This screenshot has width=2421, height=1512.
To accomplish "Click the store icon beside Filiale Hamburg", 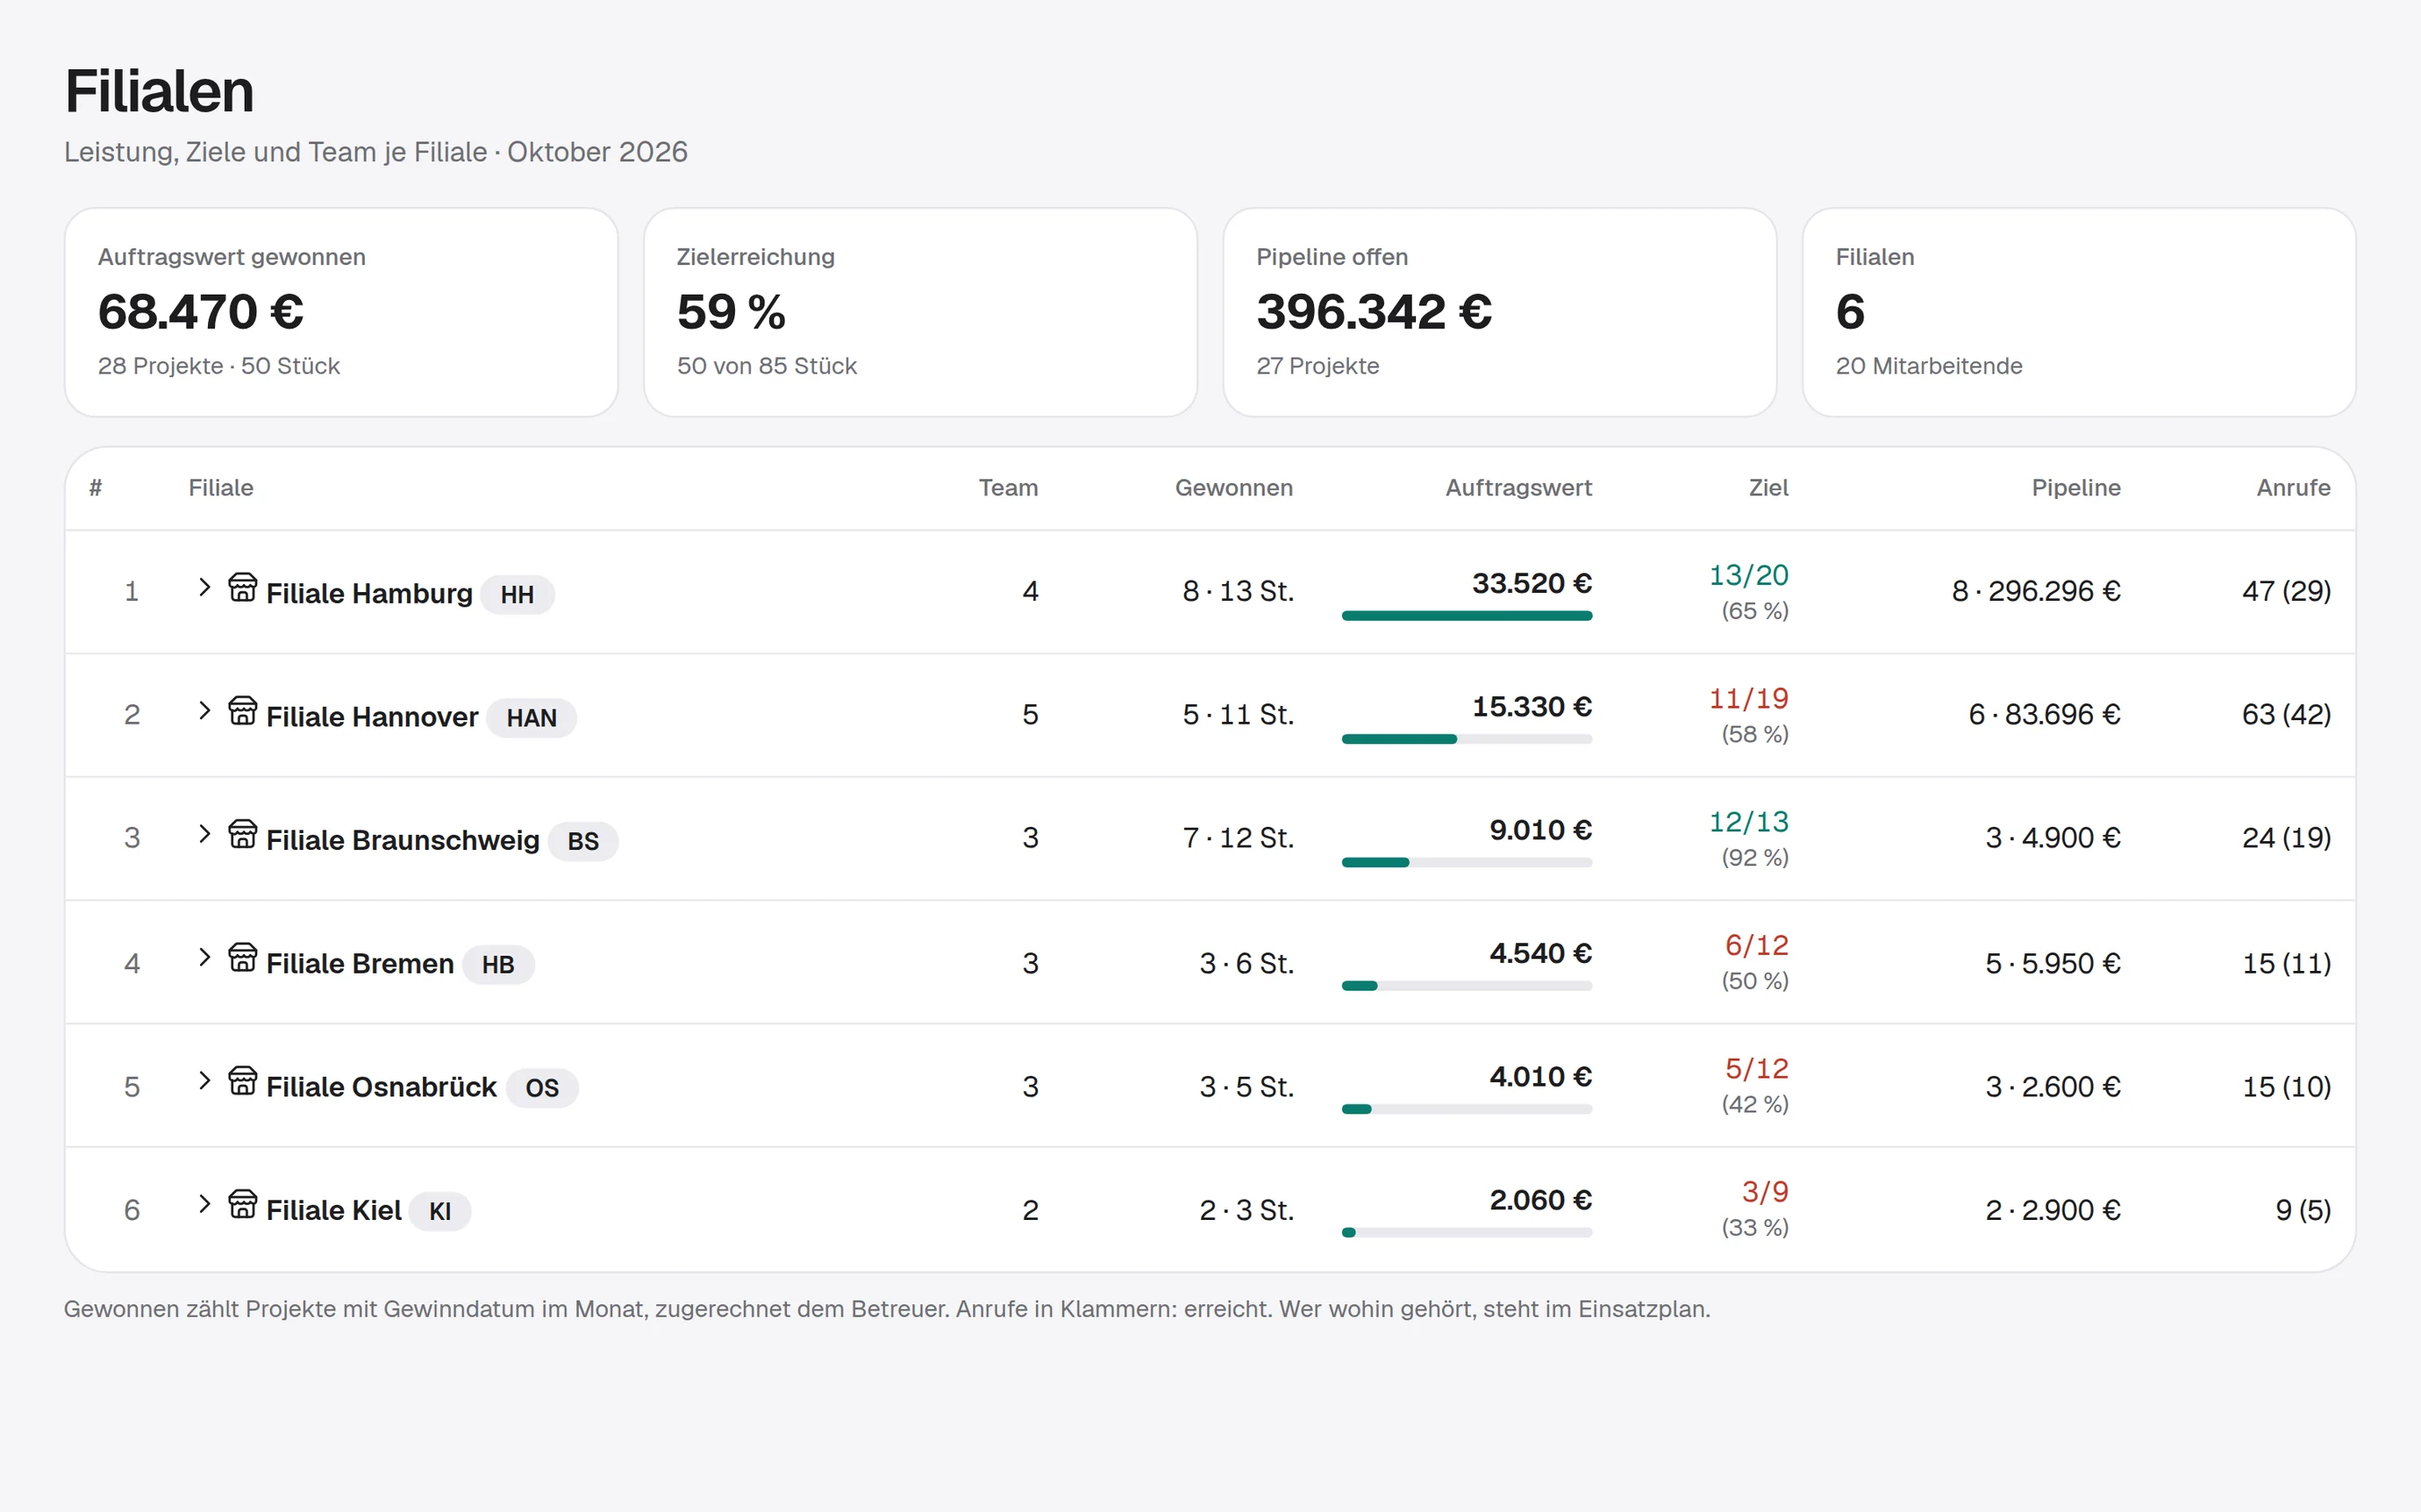I will pyautogui.click(x=243, y=587).
